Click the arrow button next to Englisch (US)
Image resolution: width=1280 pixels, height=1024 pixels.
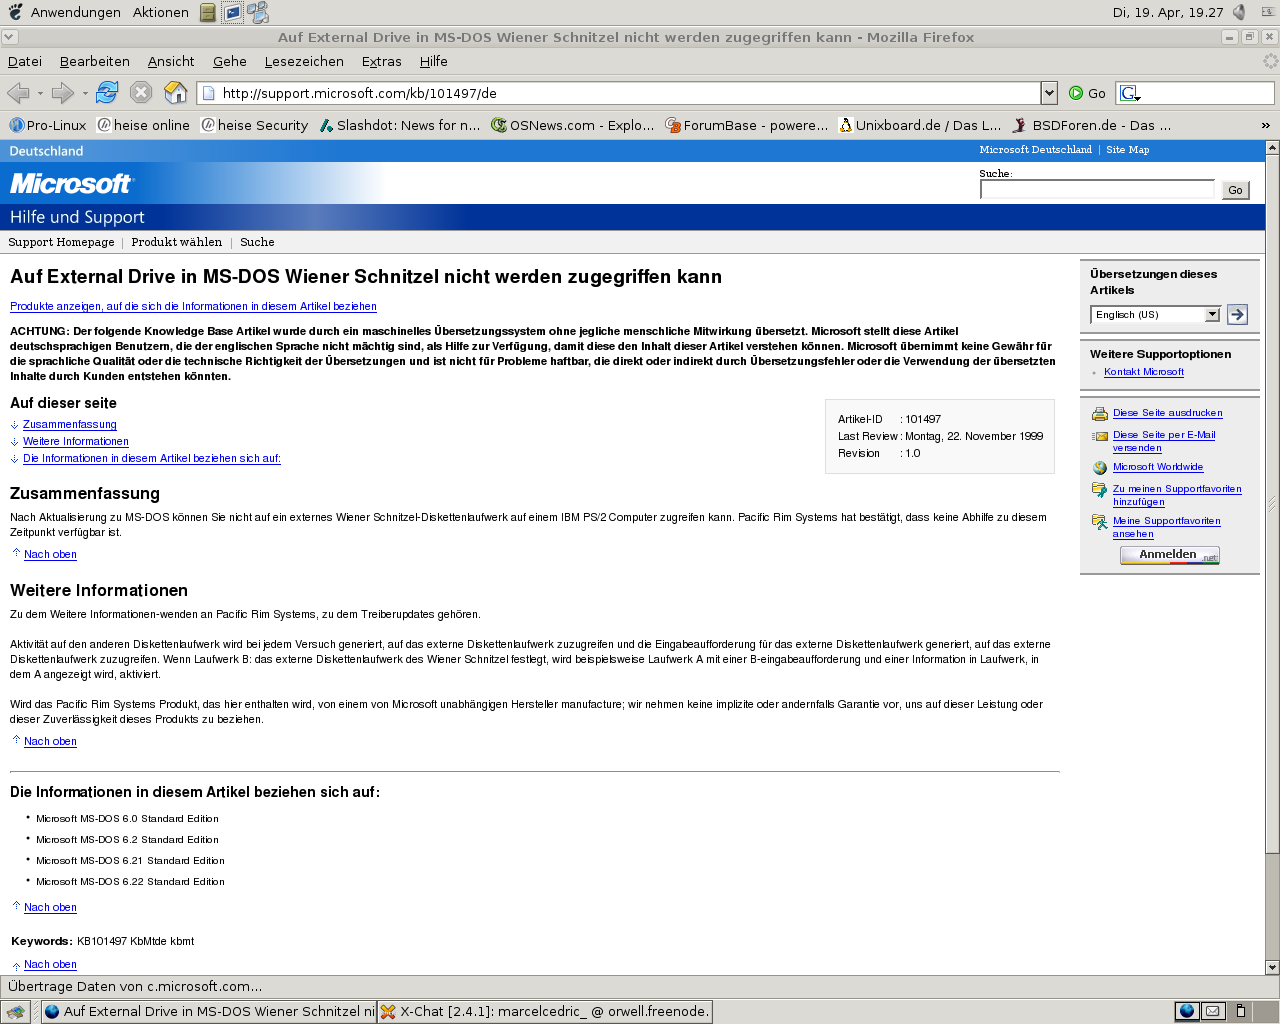(x=1237, y=315)
